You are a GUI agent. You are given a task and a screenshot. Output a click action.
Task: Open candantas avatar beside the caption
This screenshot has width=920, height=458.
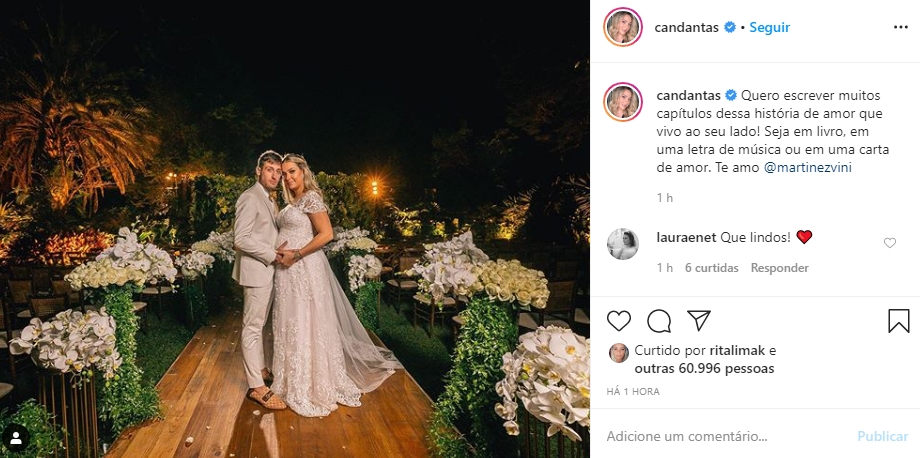pyautogui.click(x=623, y=101)
